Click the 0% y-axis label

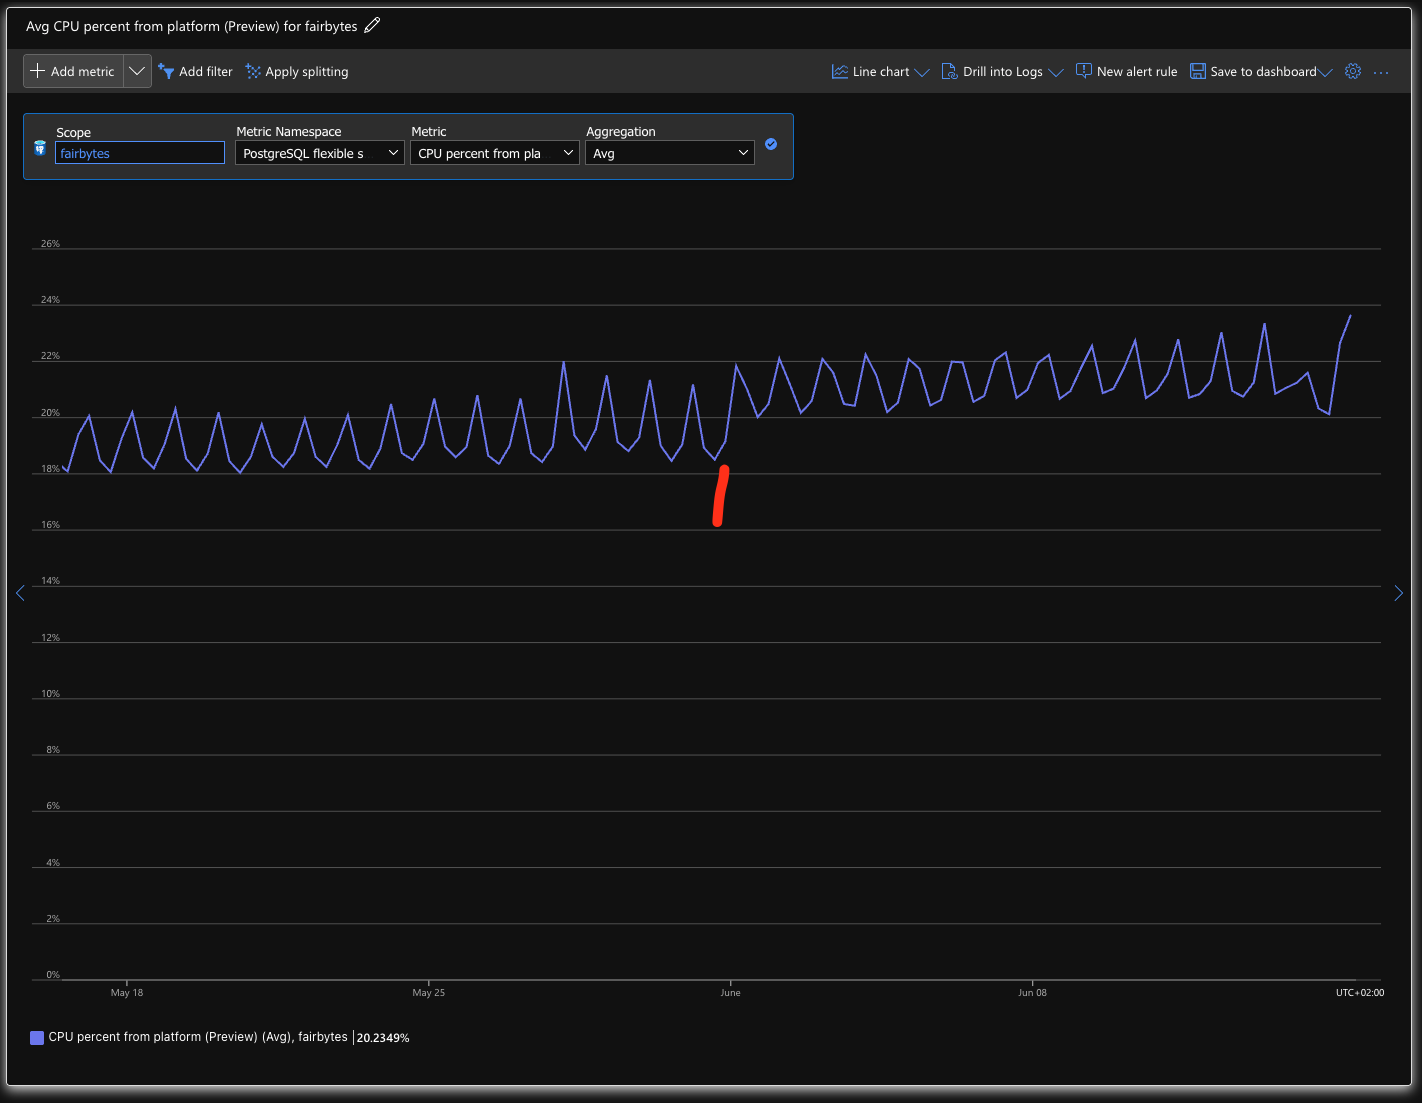click(53, 975)
